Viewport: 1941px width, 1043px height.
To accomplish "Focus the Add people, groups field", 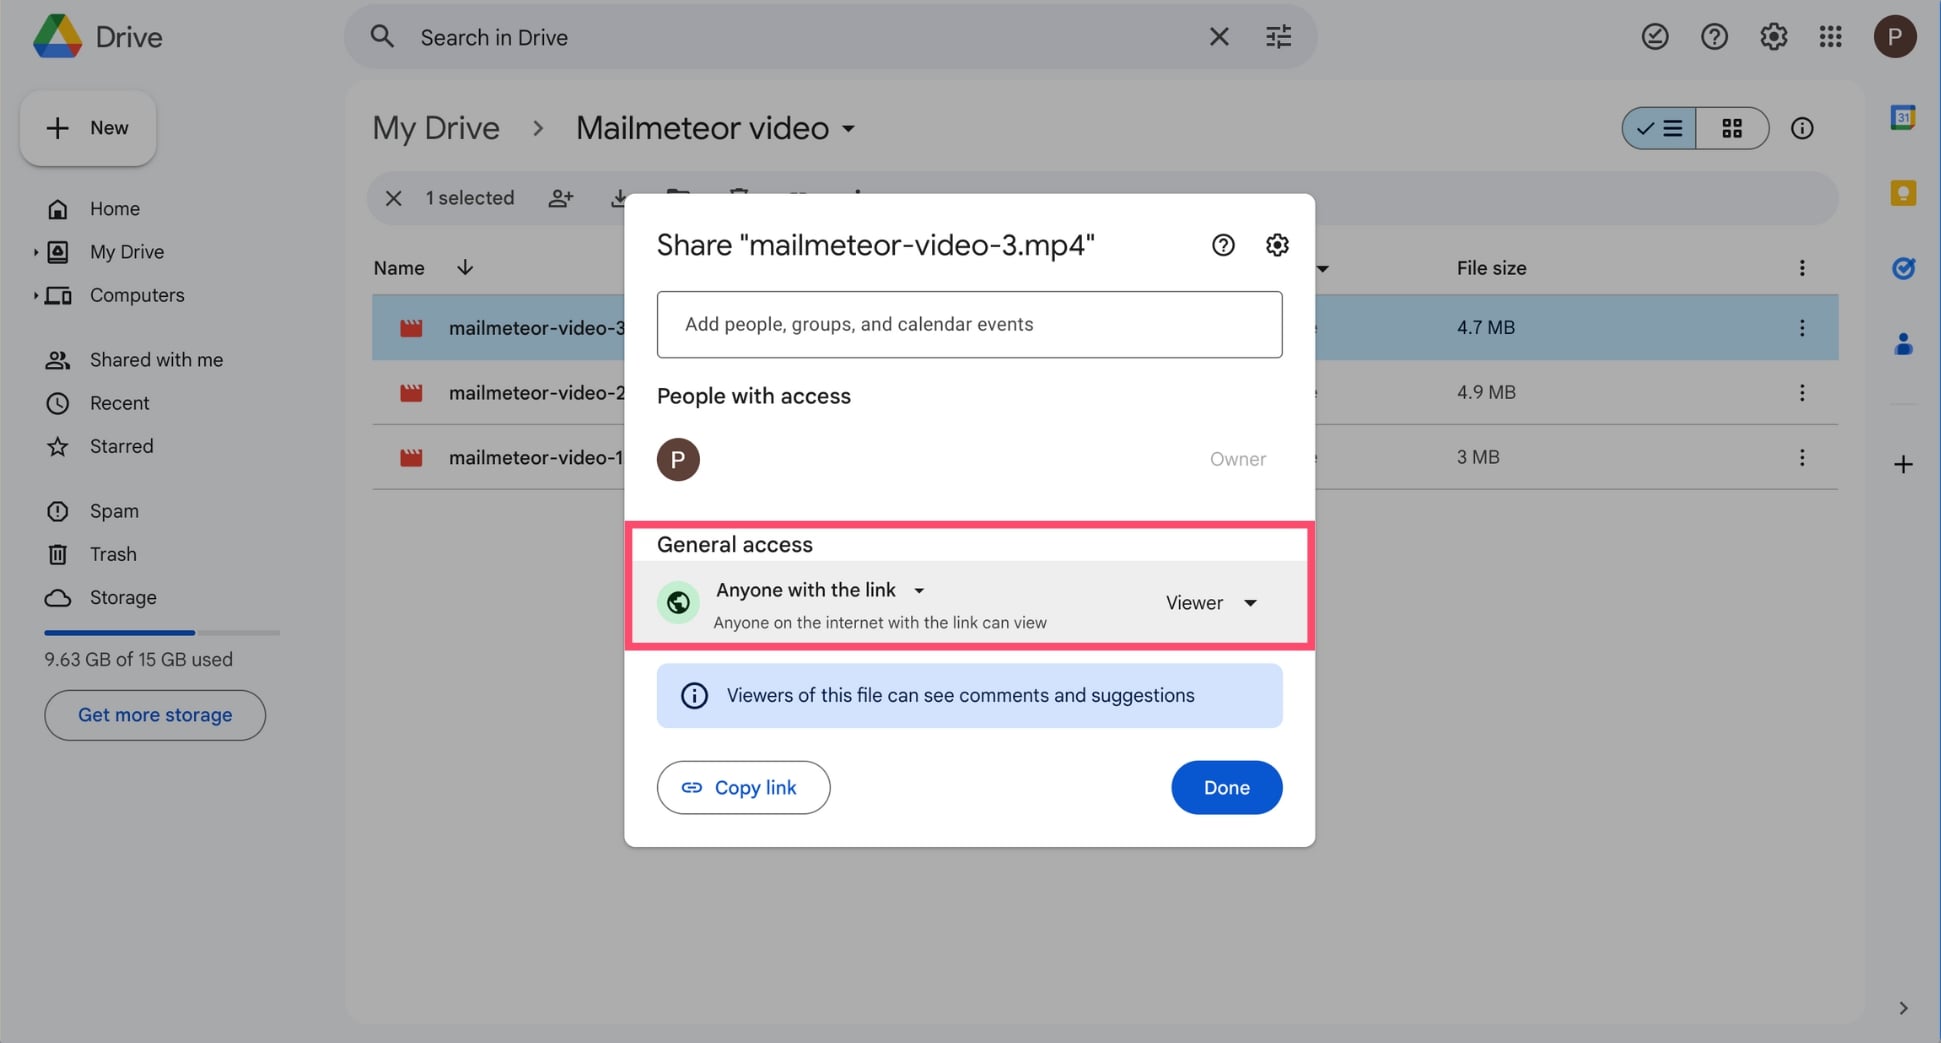I will click(969, 324).
